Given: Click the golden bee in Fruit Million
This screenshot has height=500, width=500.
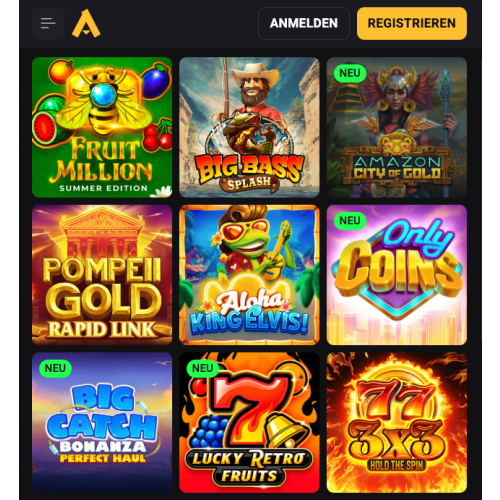Looking at the screenshot, I should coord(104,100).
